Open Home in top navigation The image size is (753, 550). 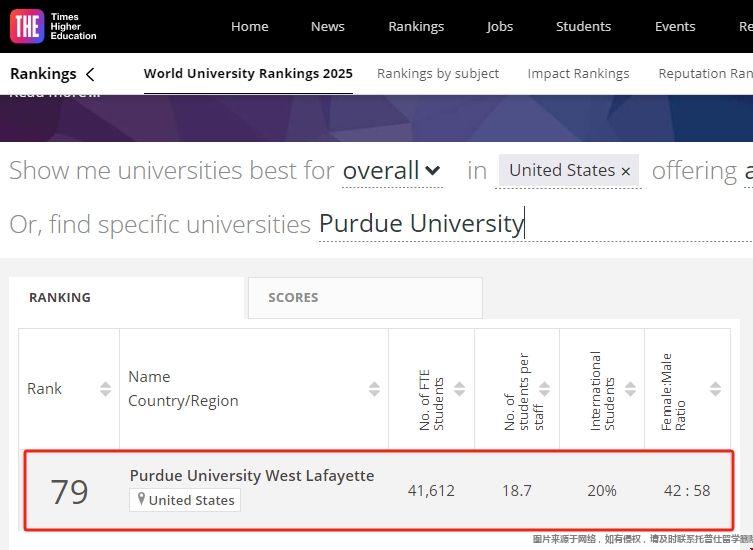click(250, 26)
